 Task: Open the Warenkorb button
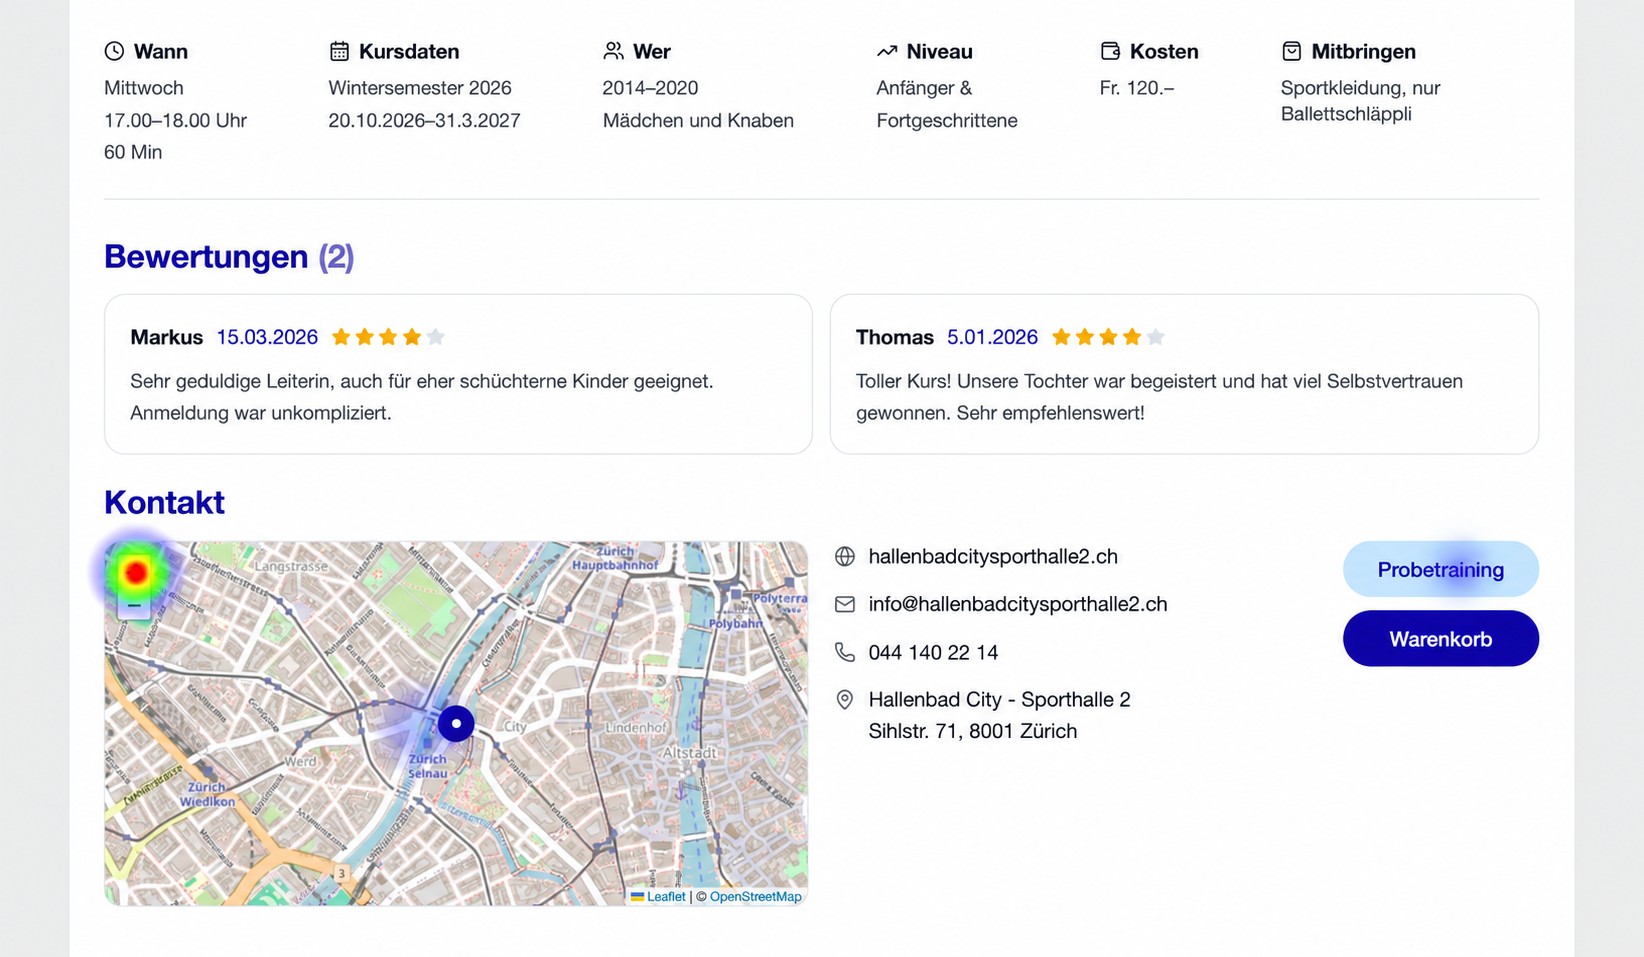(1440, 639)
